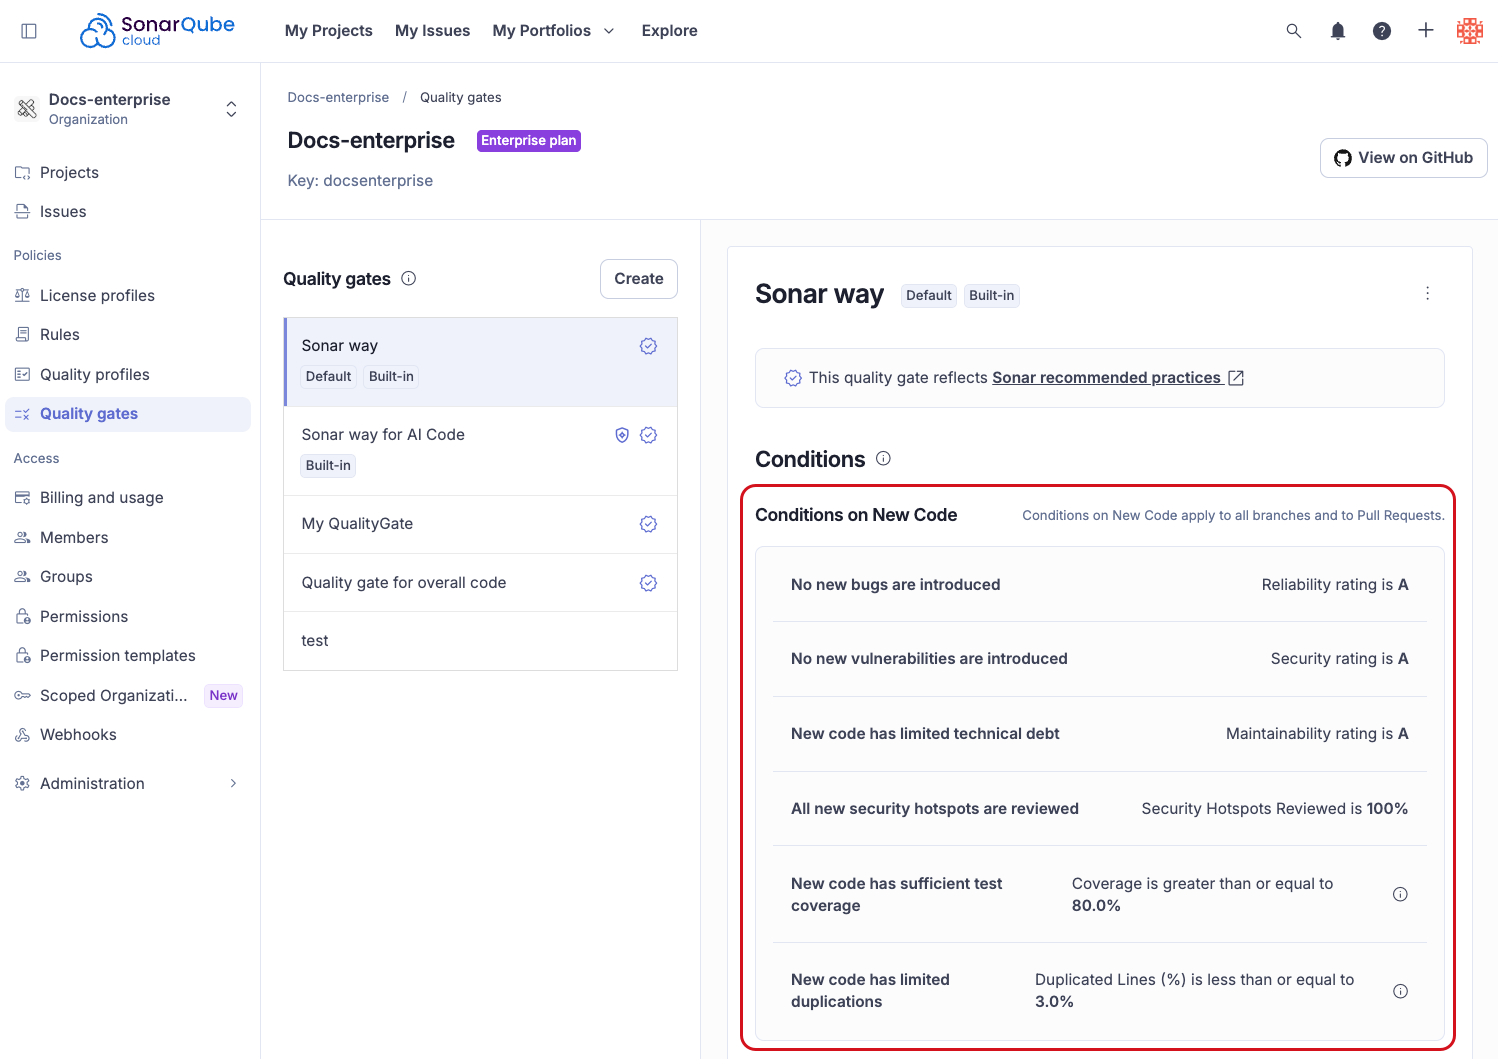Click info icon for Duplicated Lines condition
This screenshot has width=1498, height=1059.
(x=1400, y=991)
